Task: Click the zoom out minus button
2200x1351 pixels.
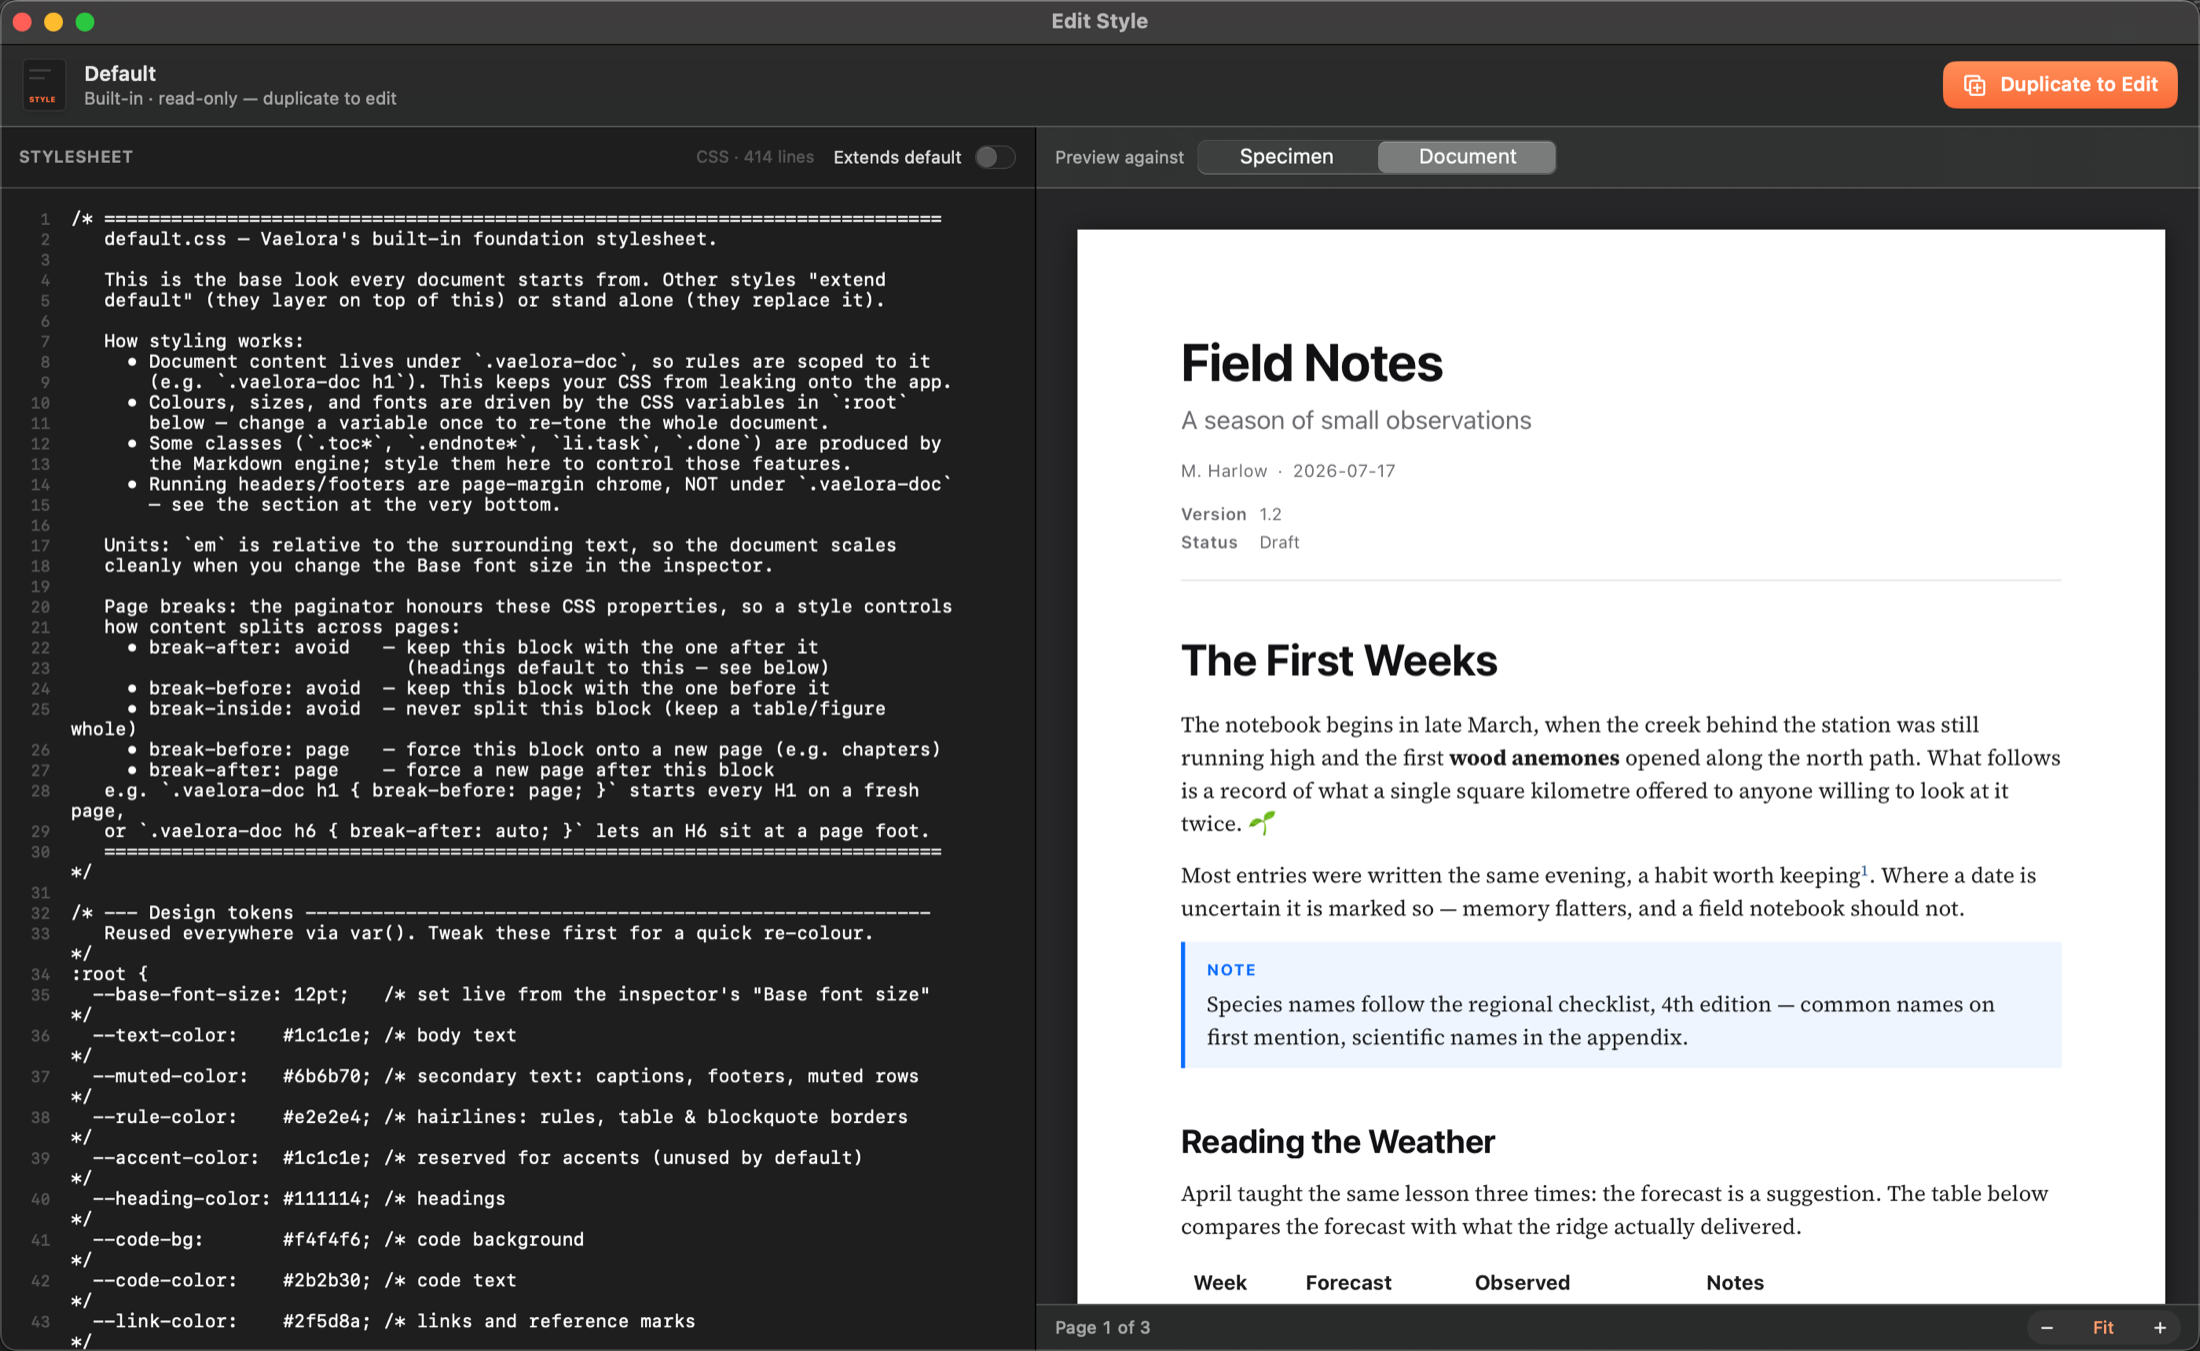Action: click(2047, 1328)
